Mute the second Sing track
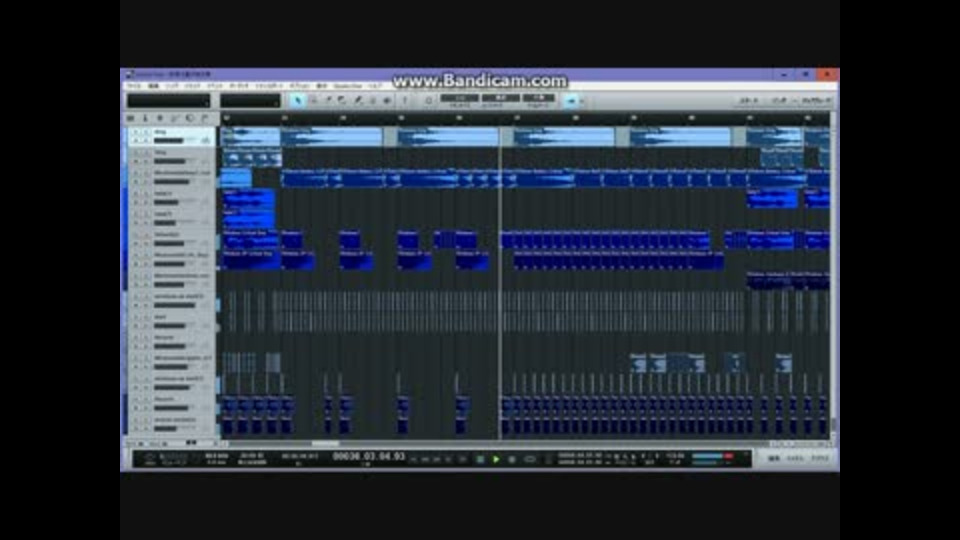Screen dimensions: 960x540 [136, 152]
